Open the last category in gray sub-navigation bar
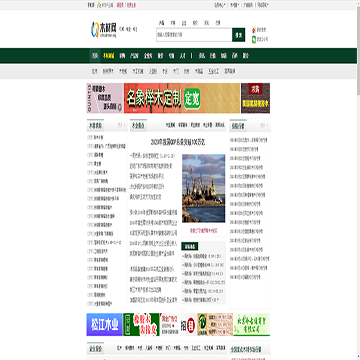360x360 pixels. tap(230, 71)
